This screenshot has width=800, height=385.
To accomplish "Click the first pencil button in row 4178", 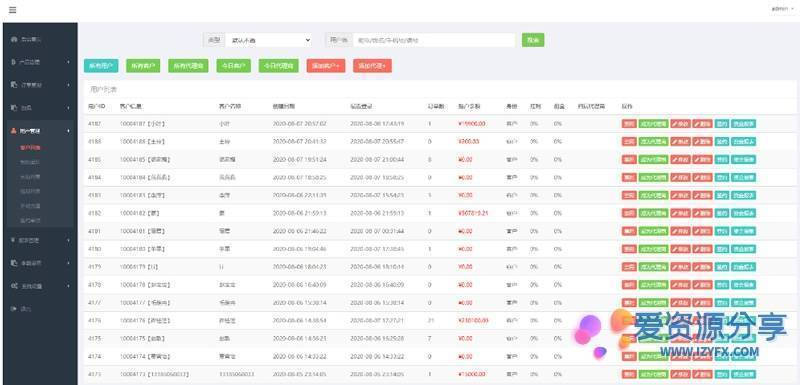I will [680, 285].
